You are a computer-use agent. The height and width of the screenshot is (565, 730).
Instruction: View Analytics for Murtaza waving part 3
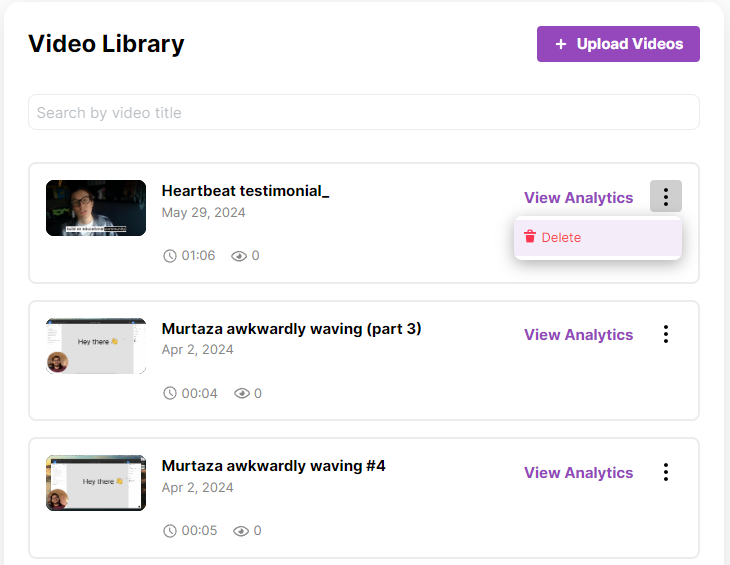coord(578,335)
